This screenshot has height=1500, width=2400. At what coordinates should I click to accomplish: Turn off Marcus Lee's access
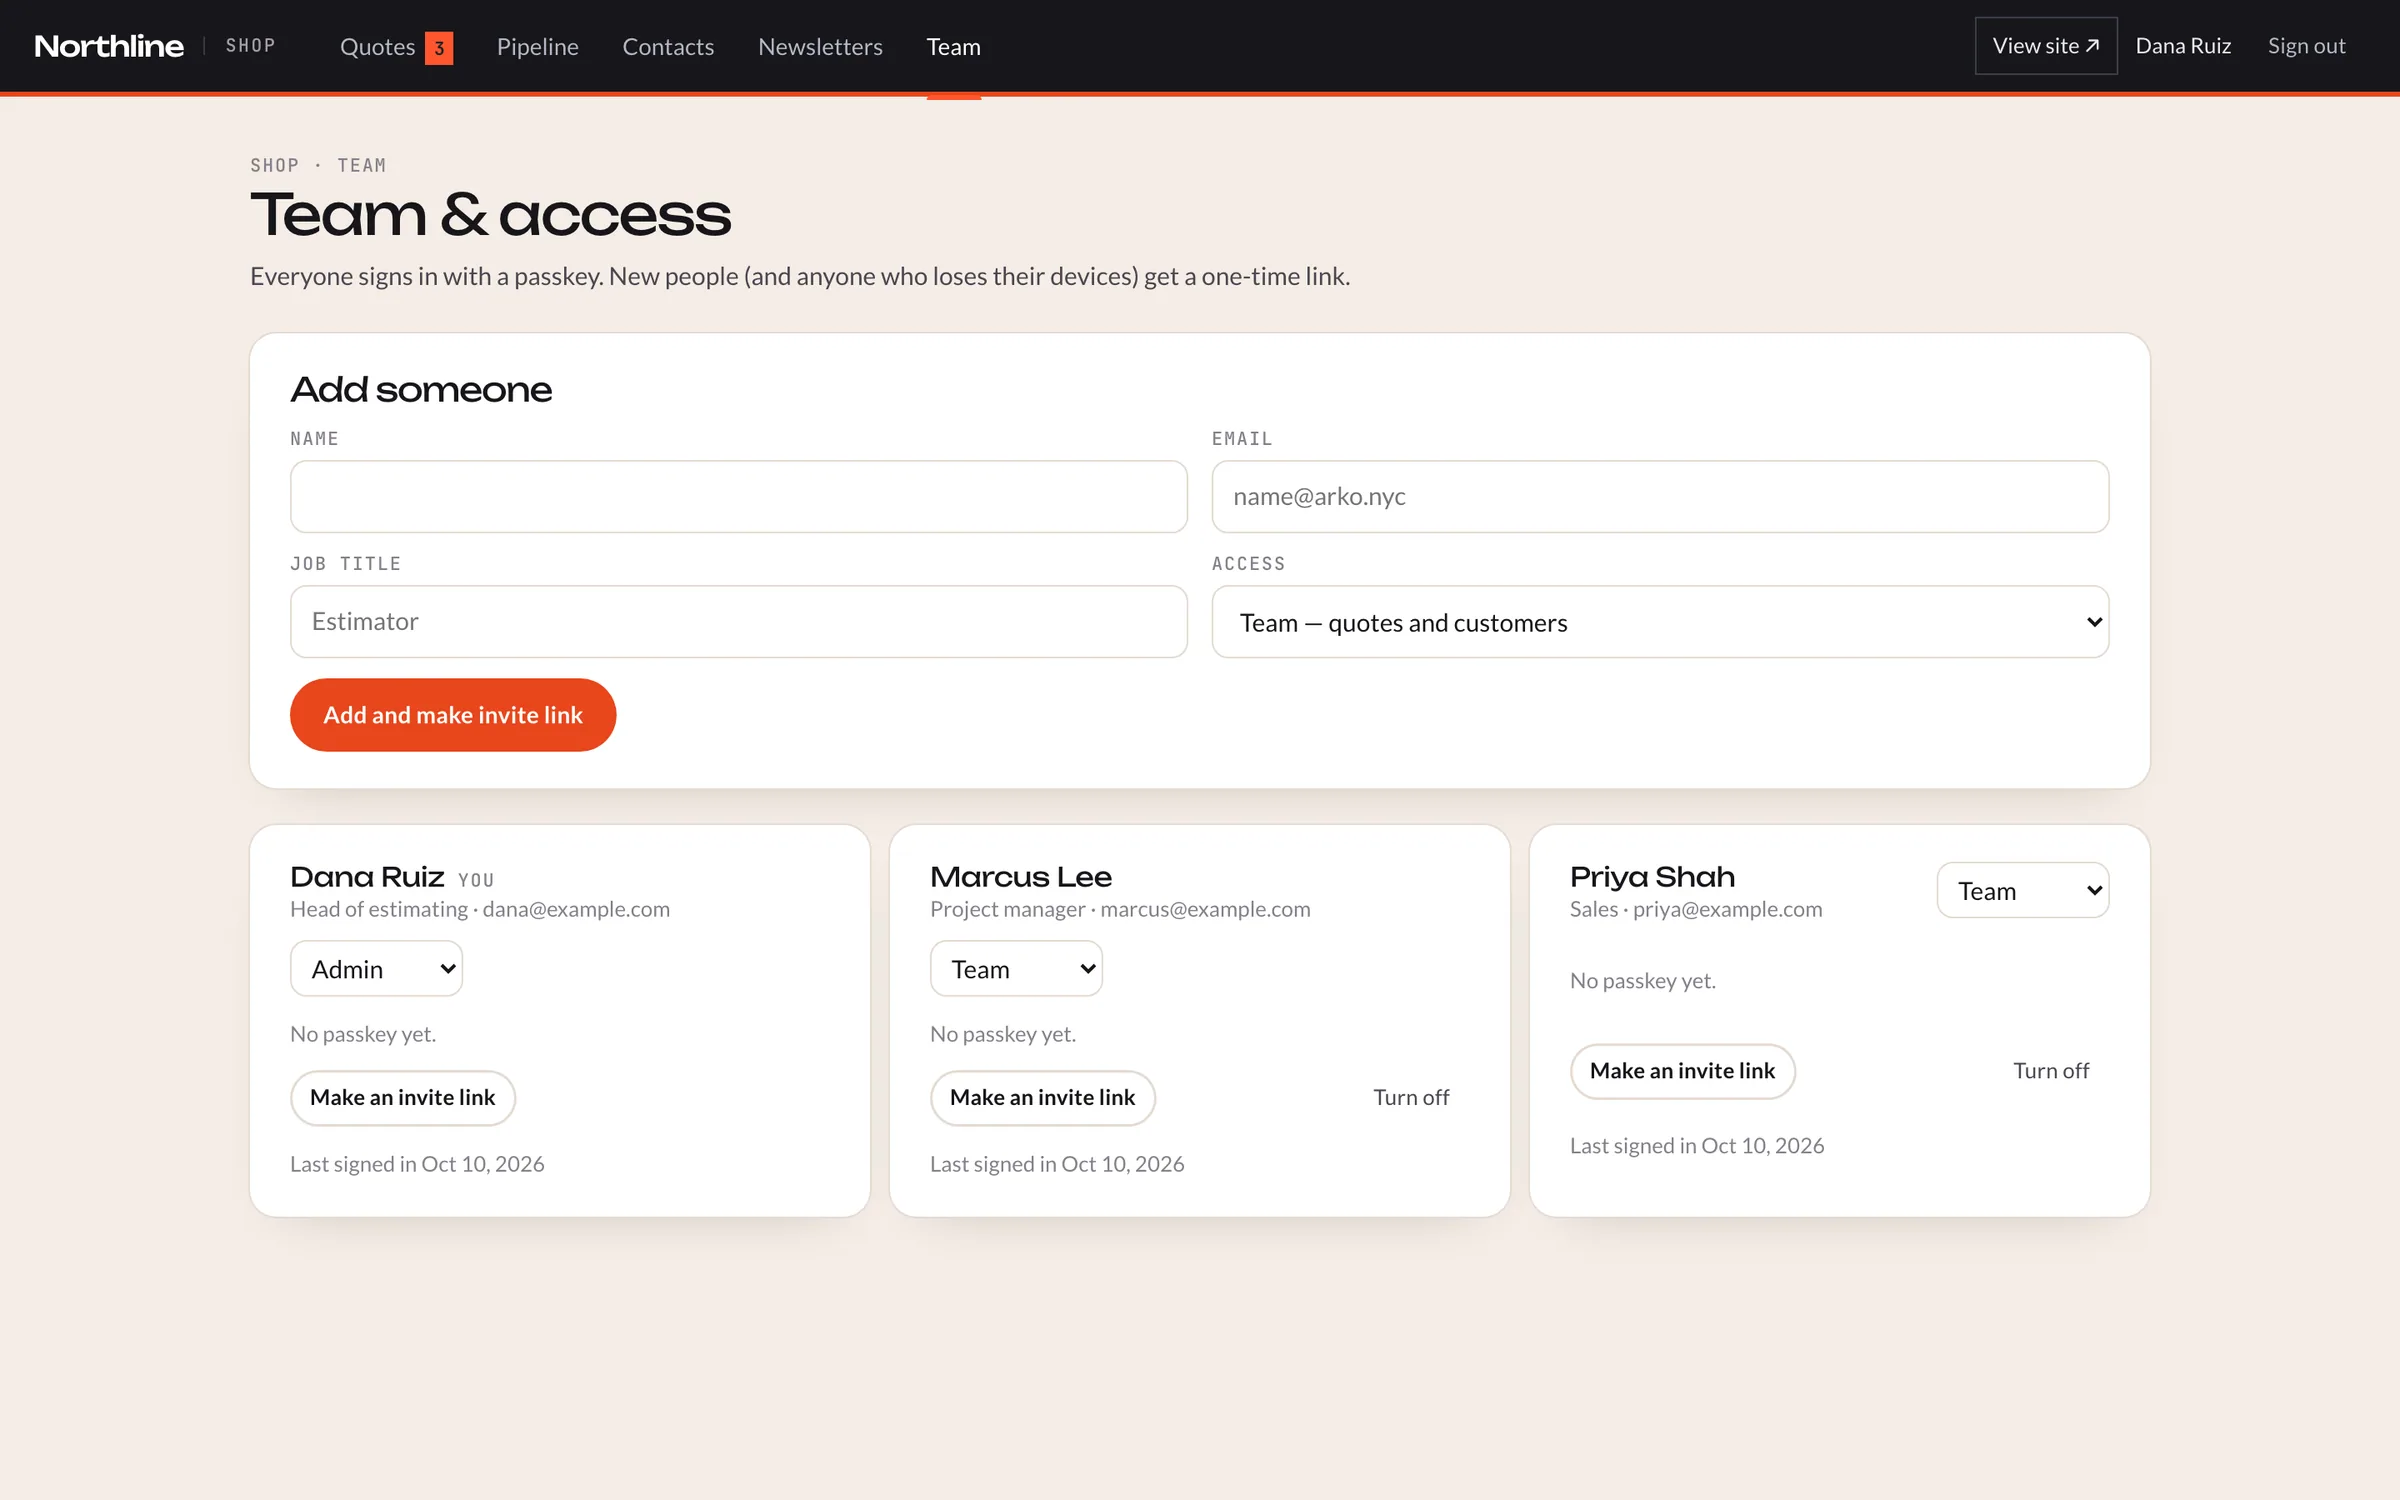click(1411, 1098)
